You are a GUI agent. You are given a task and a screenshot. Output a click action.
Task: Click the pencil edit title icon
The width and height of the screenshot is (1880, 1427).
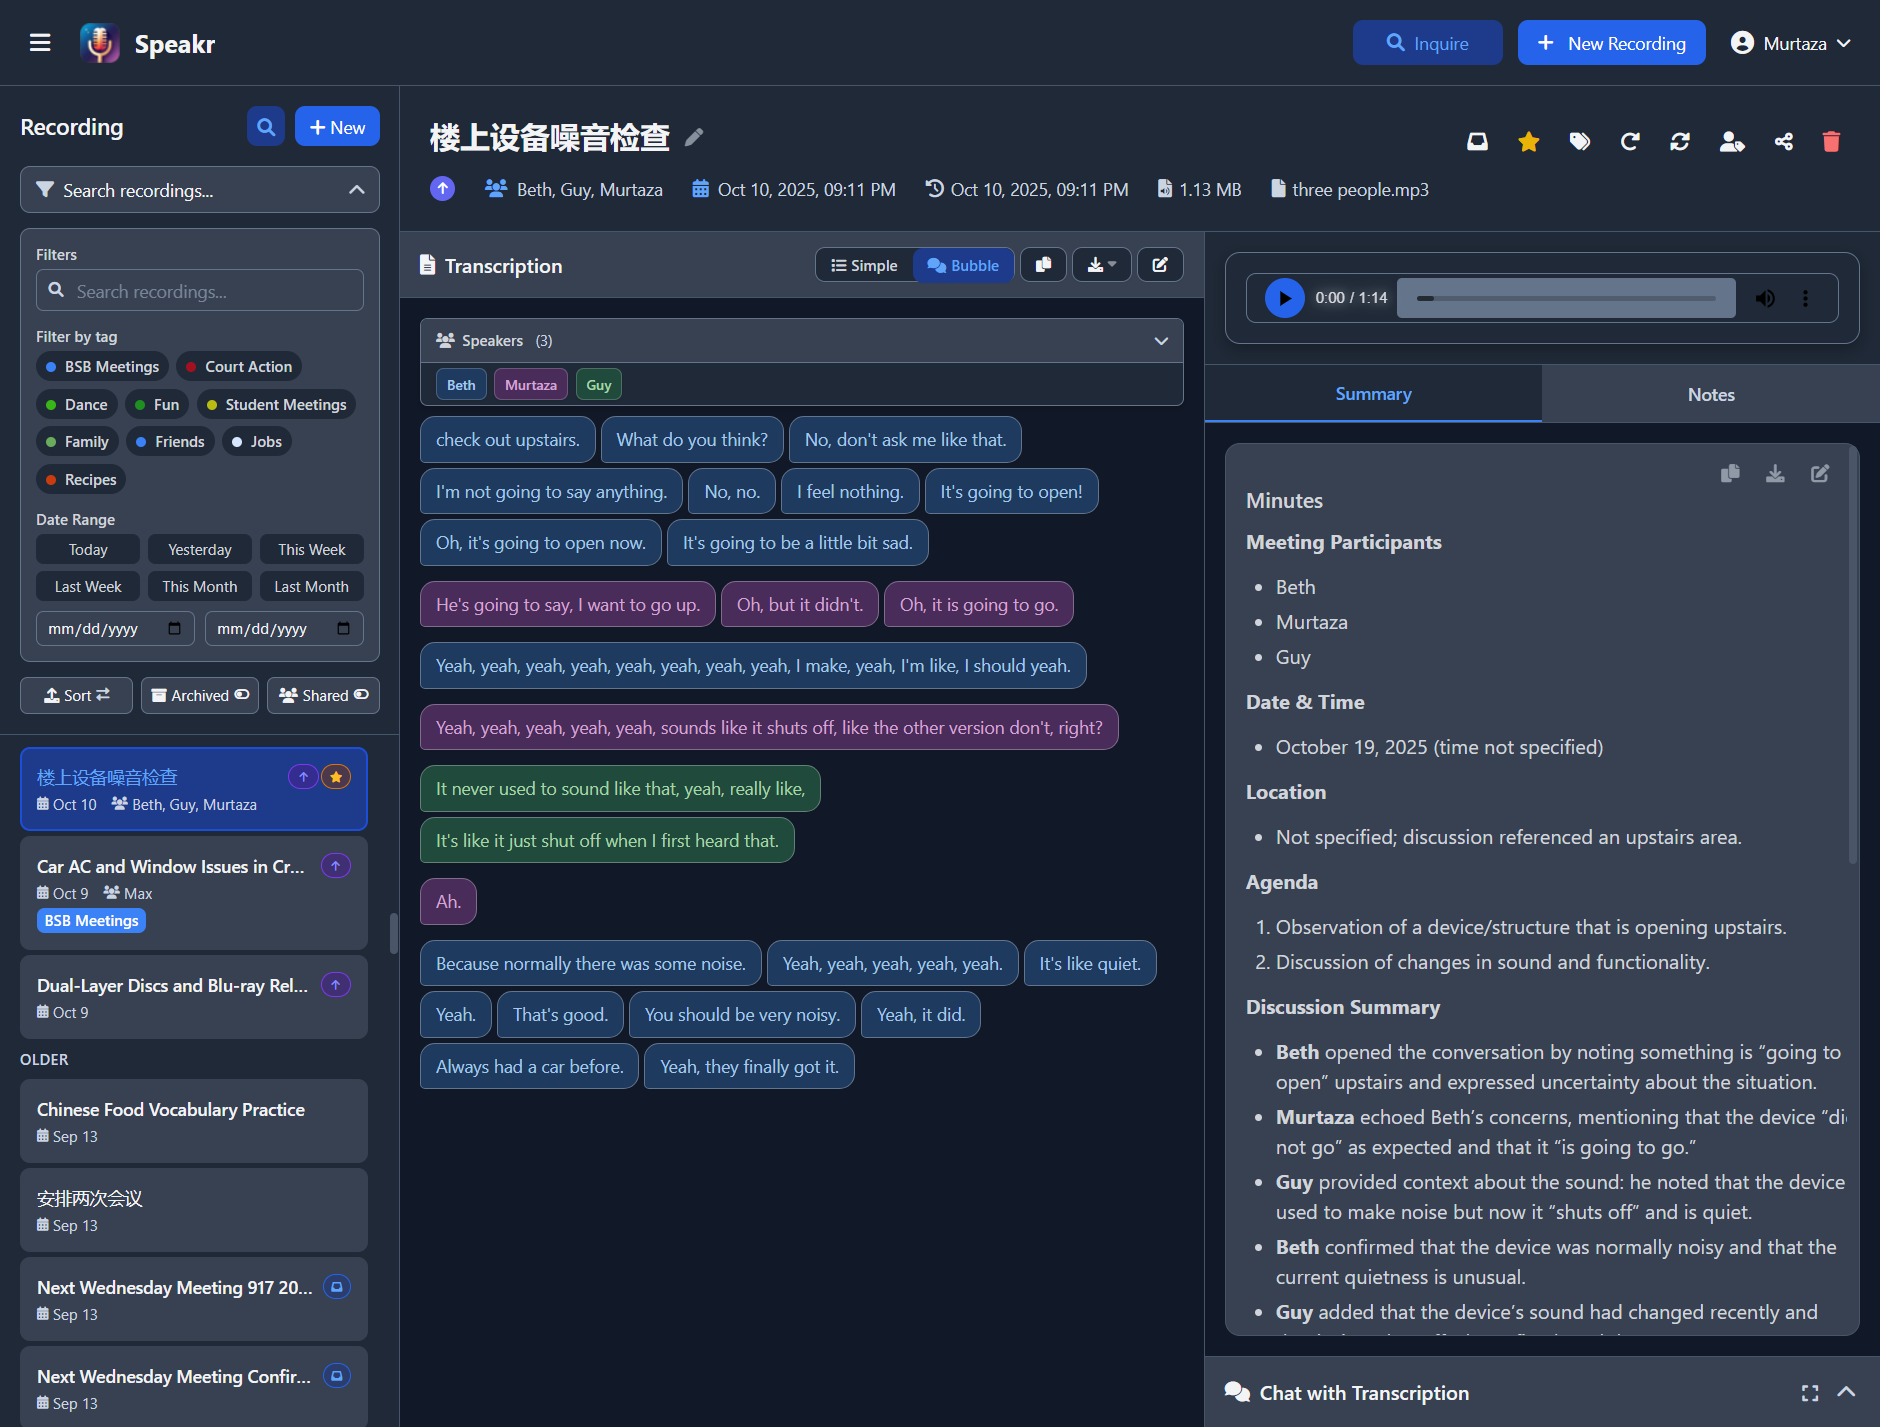[x=694, y=137]
